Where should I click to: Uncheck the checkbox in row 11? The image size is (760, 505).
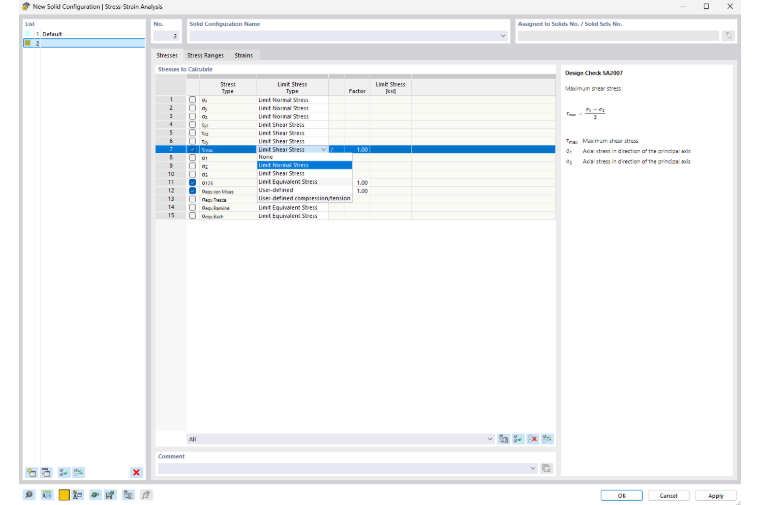pyautogui.click(x=192, y=183)
